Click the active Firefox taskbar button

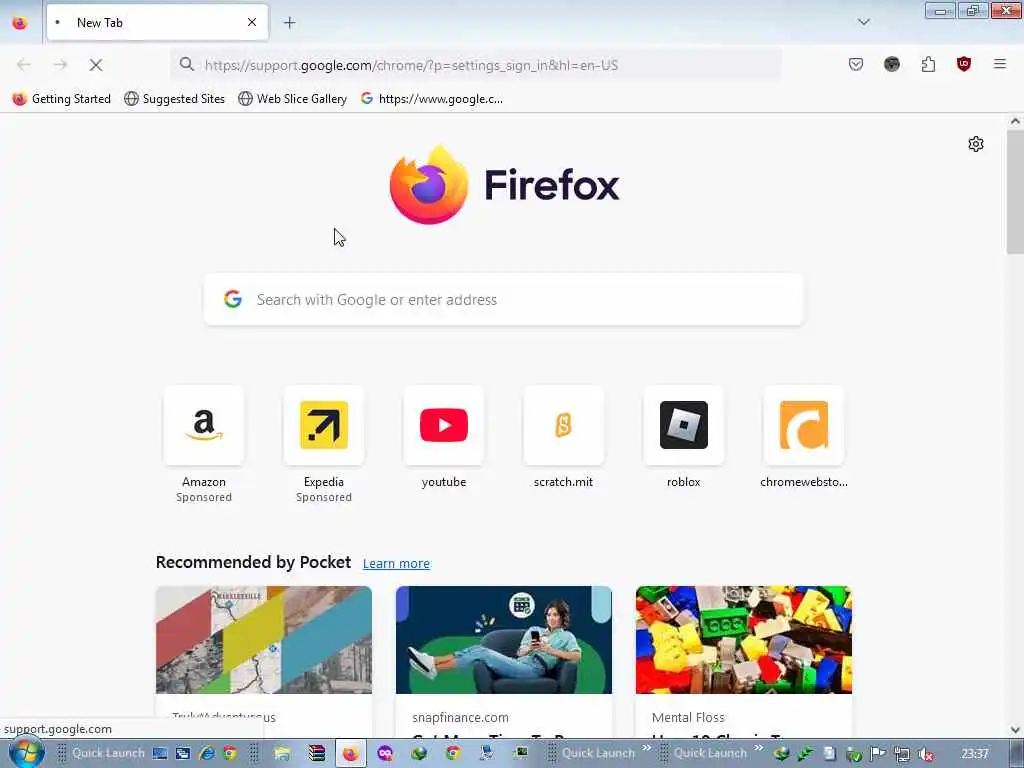tap(351, 754)
